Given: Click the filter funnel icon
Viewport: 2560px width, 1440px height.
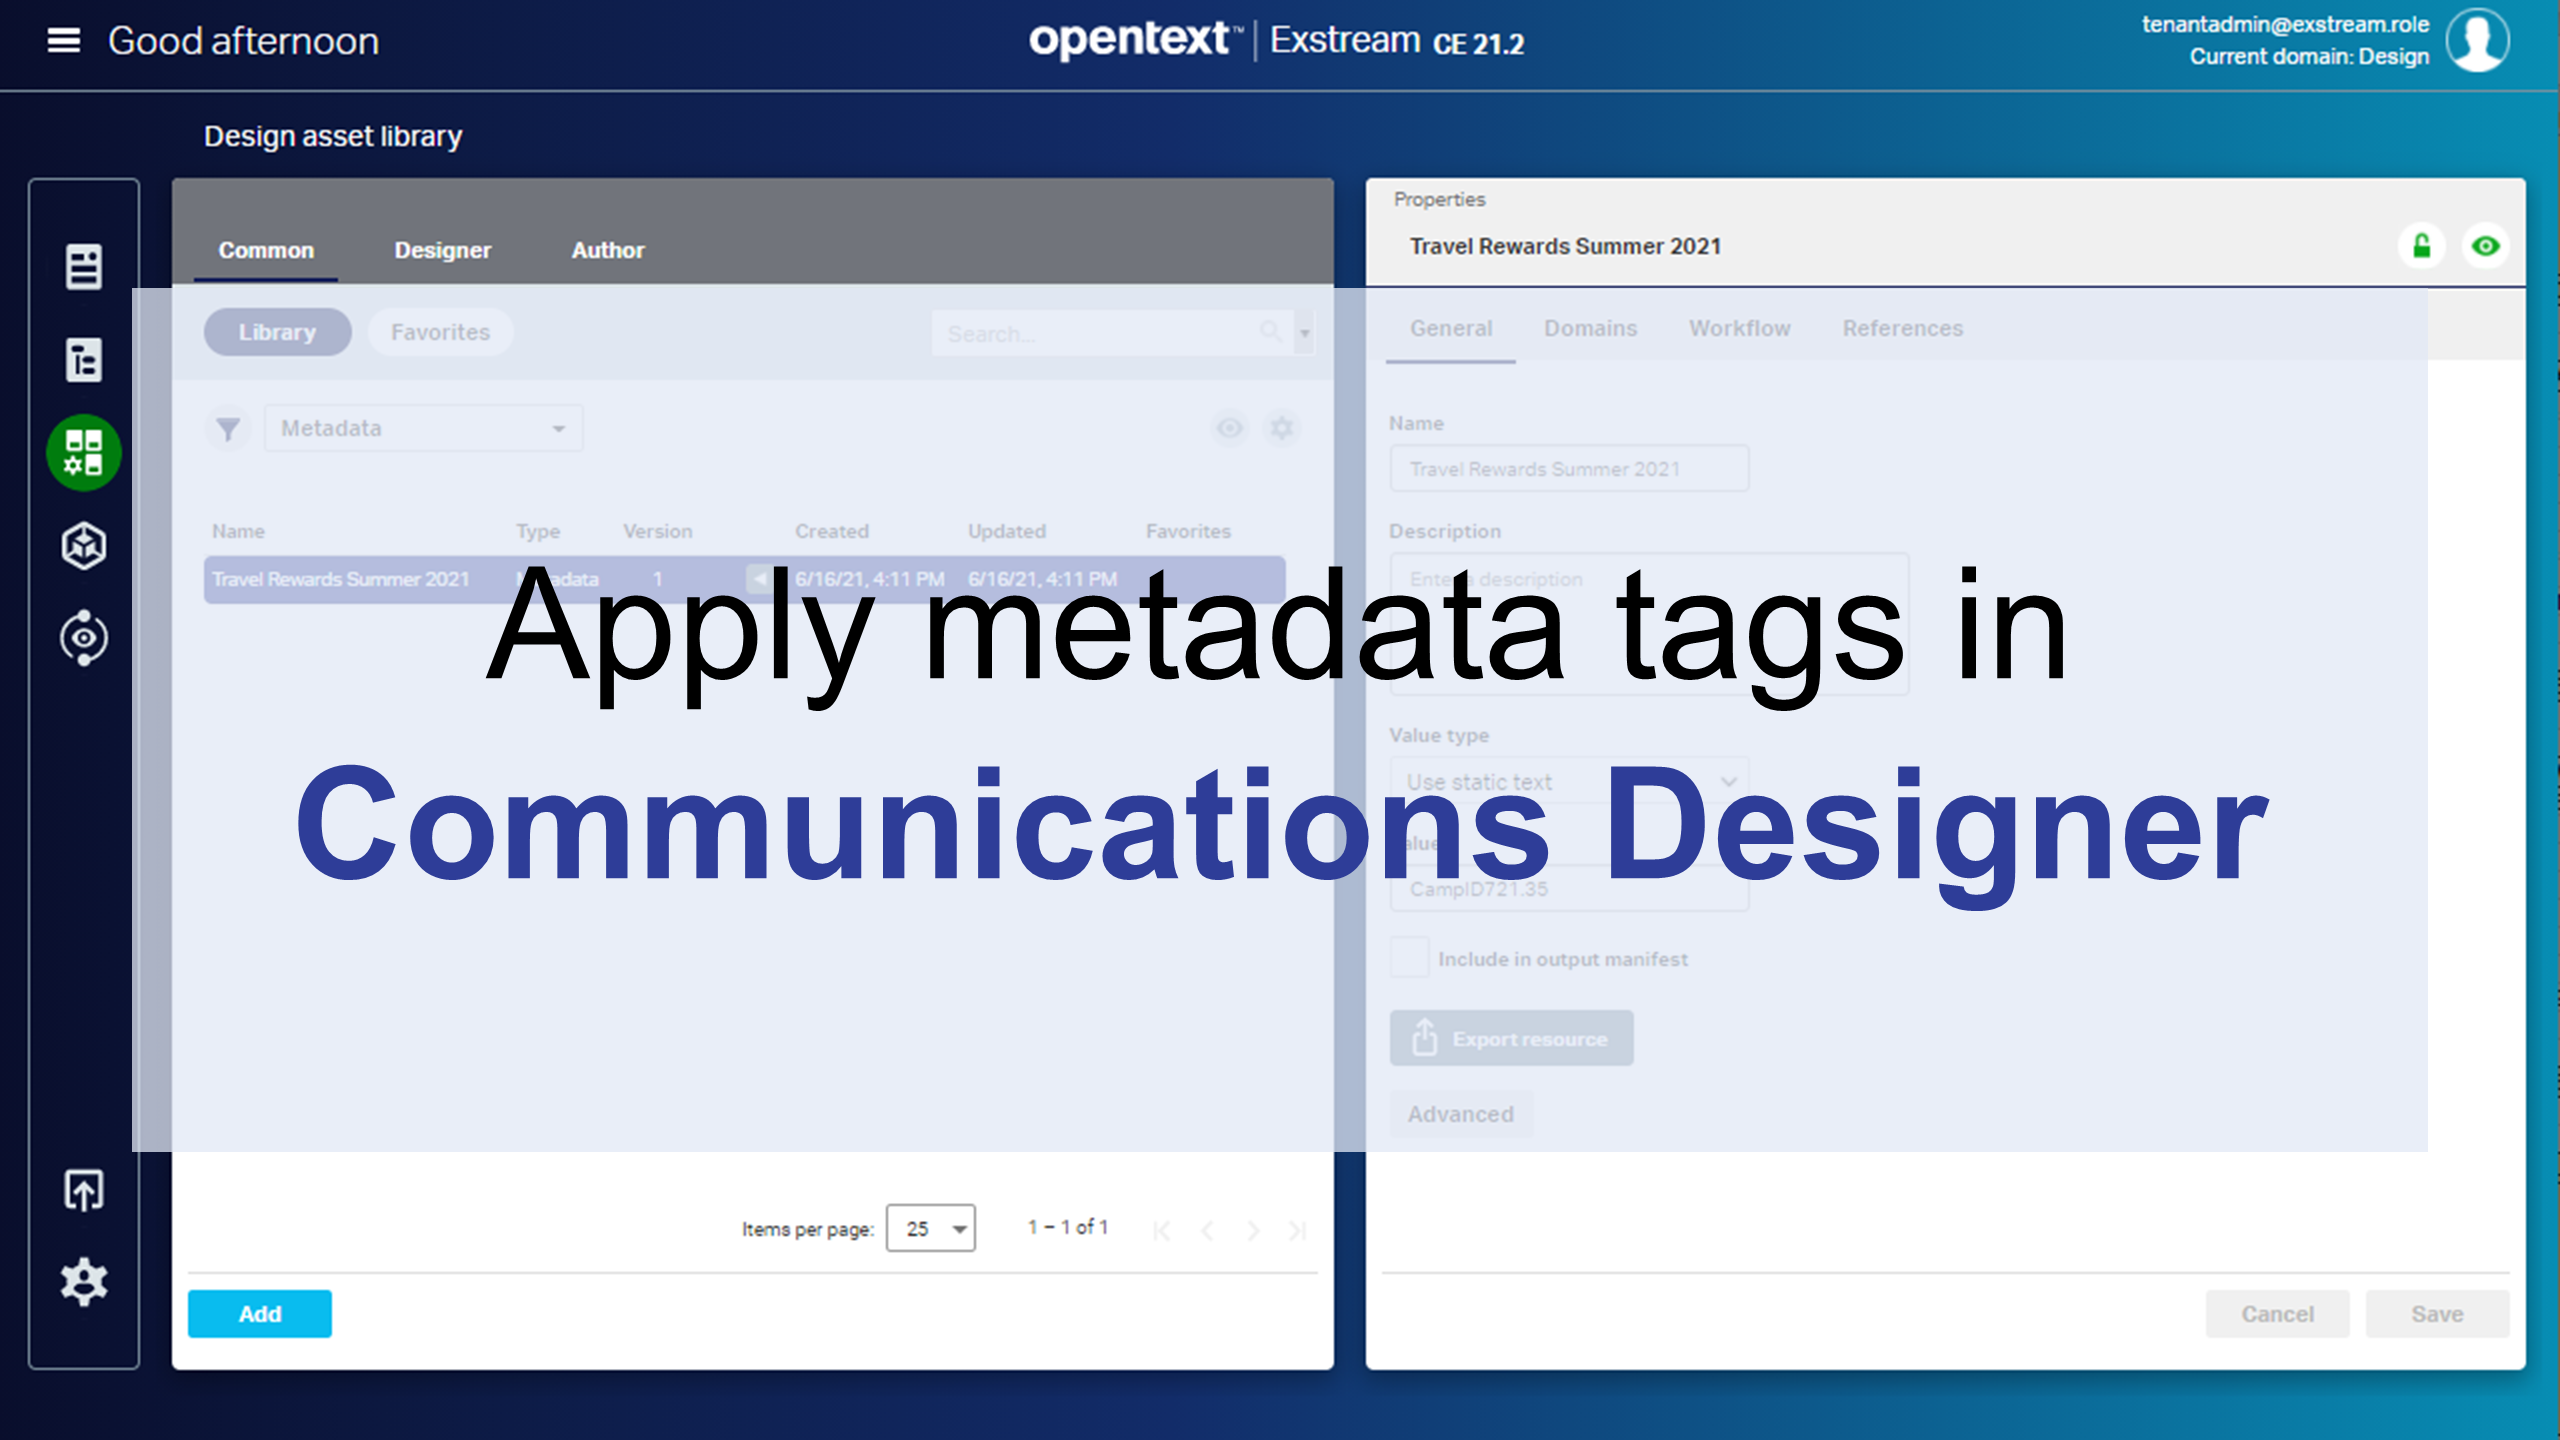Looking at the screenshot, I should pyautogui.click(x=228, y=429).
